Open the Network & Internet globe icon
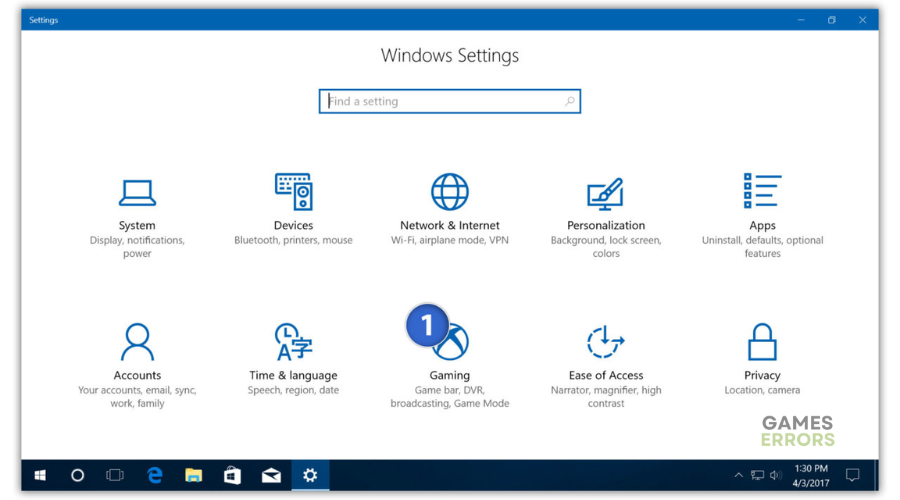 449,192
